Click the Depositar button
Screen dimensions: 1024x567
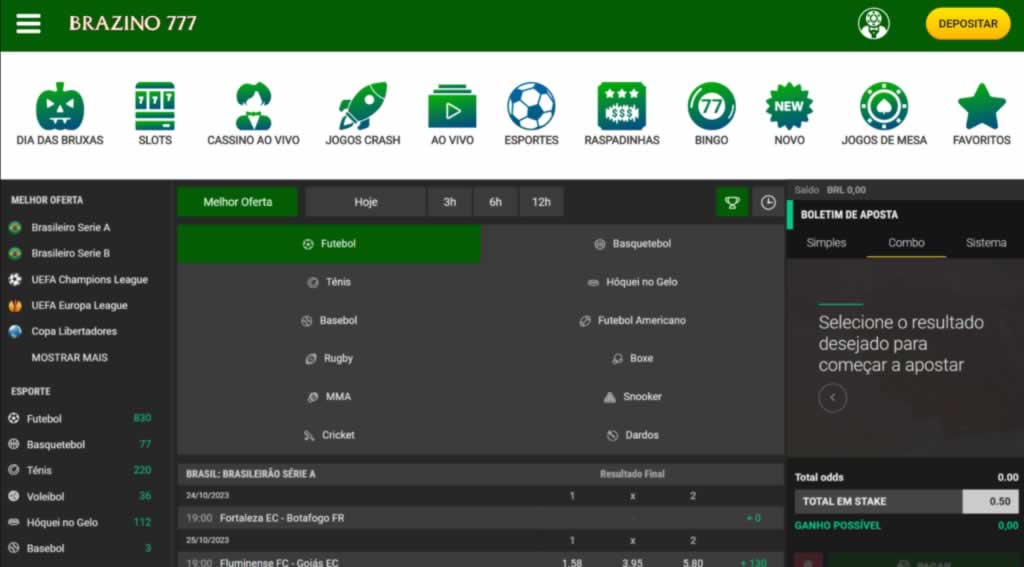coord(968,24)
